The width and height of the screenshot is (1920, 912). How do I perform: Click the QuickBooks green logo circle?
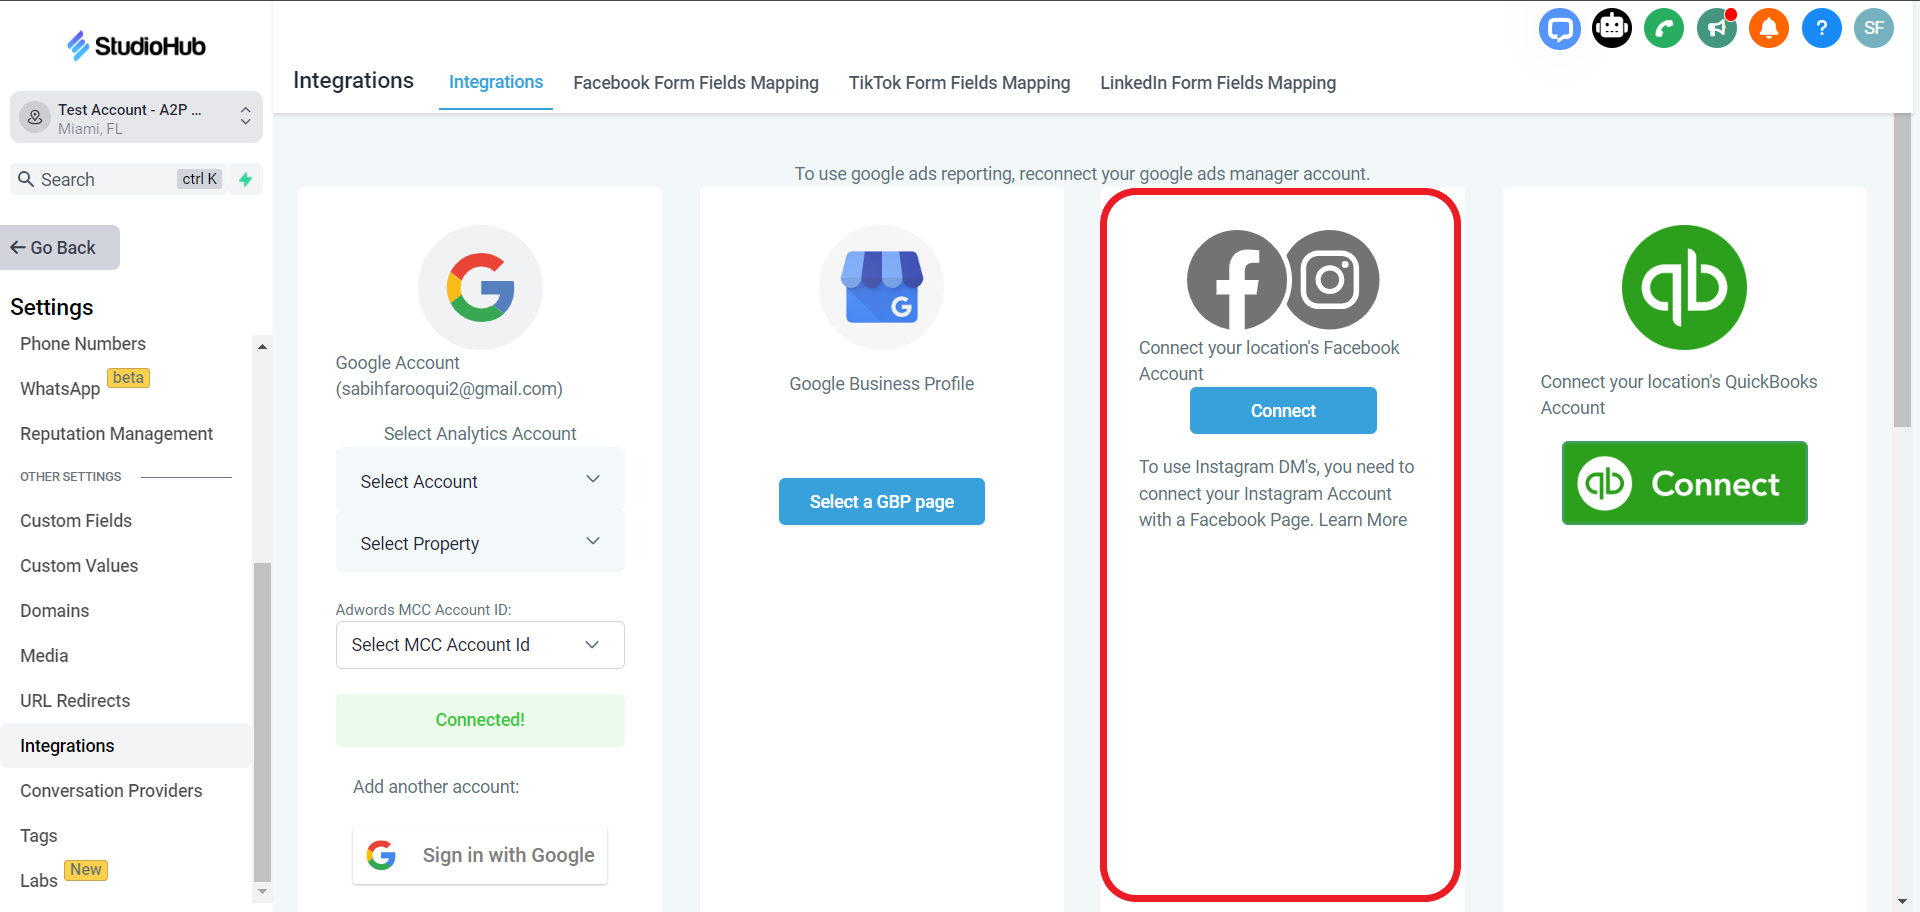click(1684, 287)
